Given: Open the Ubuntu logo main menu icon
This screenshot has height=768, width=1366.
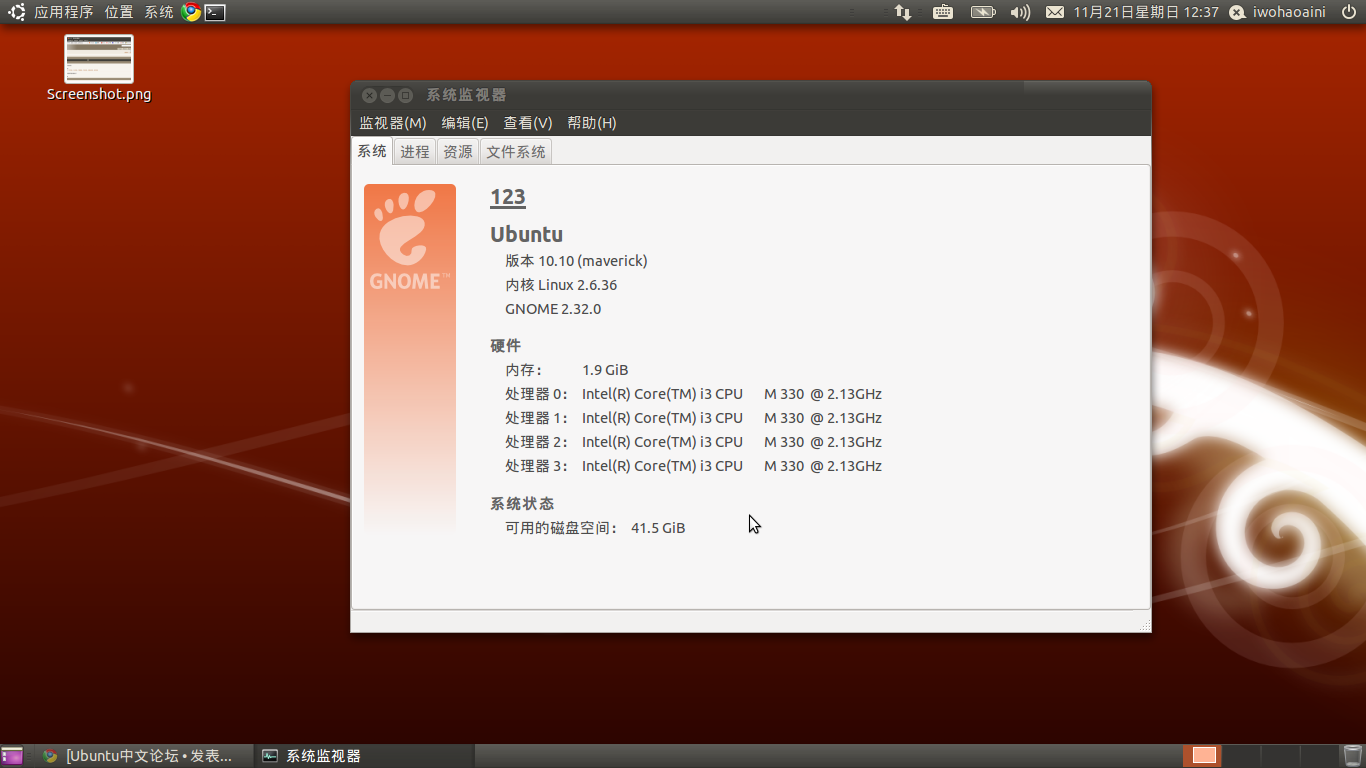Looking at the screenshot, I should [x=16, y=12].
